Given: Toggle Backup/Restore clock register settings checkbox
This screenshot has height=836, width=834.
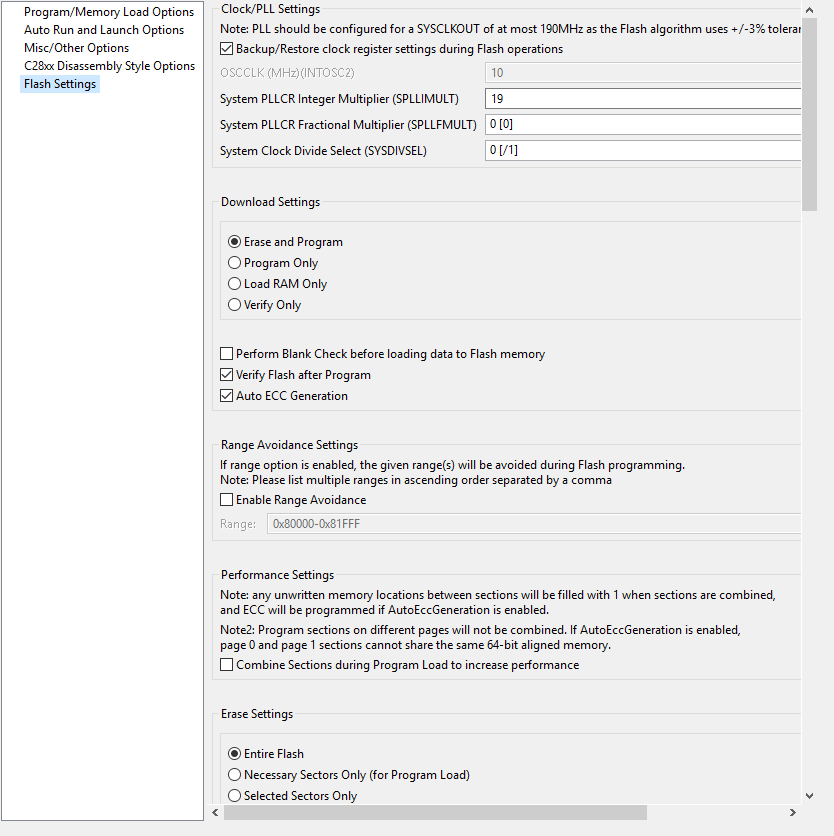Looking at the screenshot, I should pyautogui.click(x=227, y=49).
